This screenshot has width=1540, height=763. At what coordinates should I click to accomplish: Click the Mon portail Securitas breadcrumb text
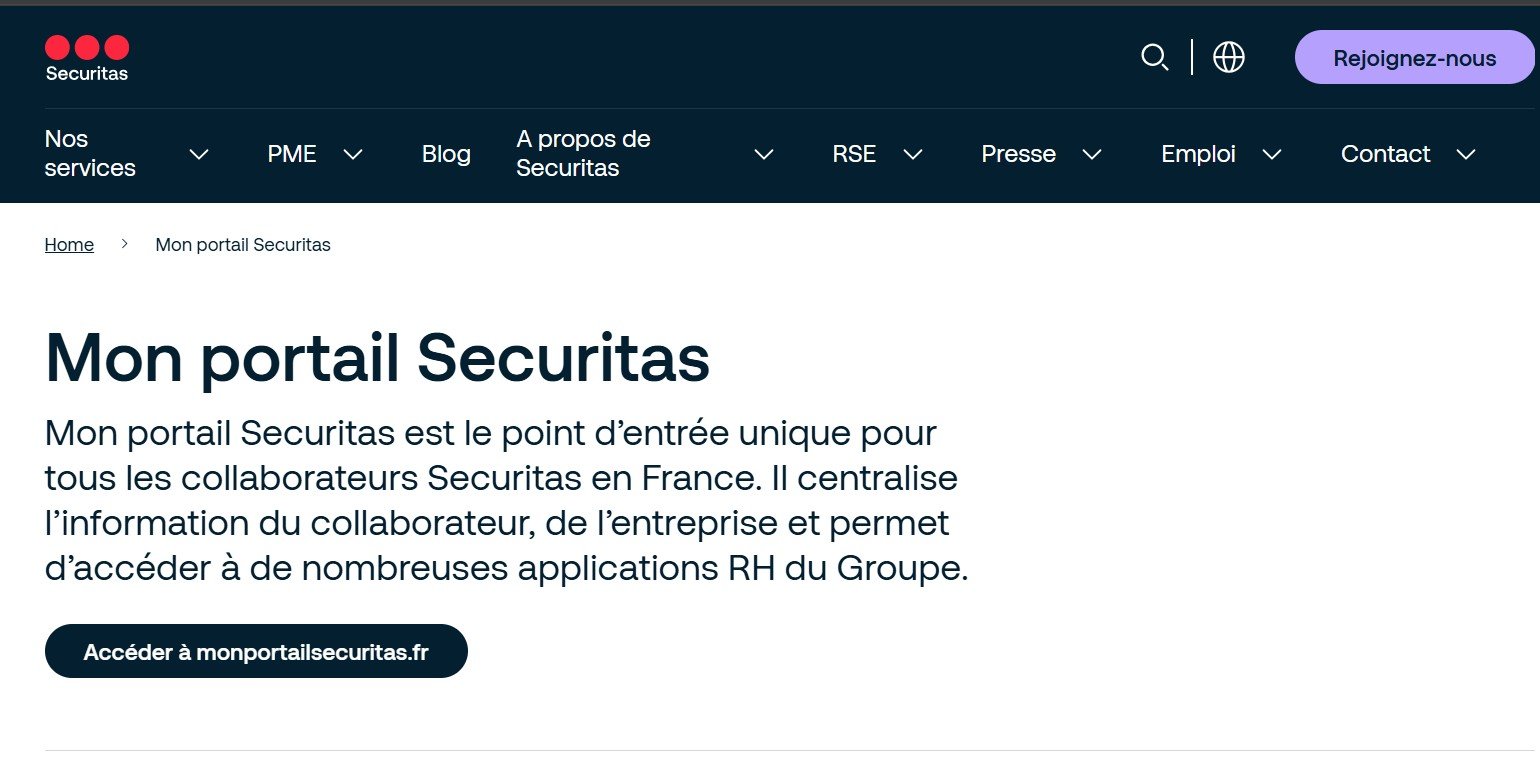(243, 245)
